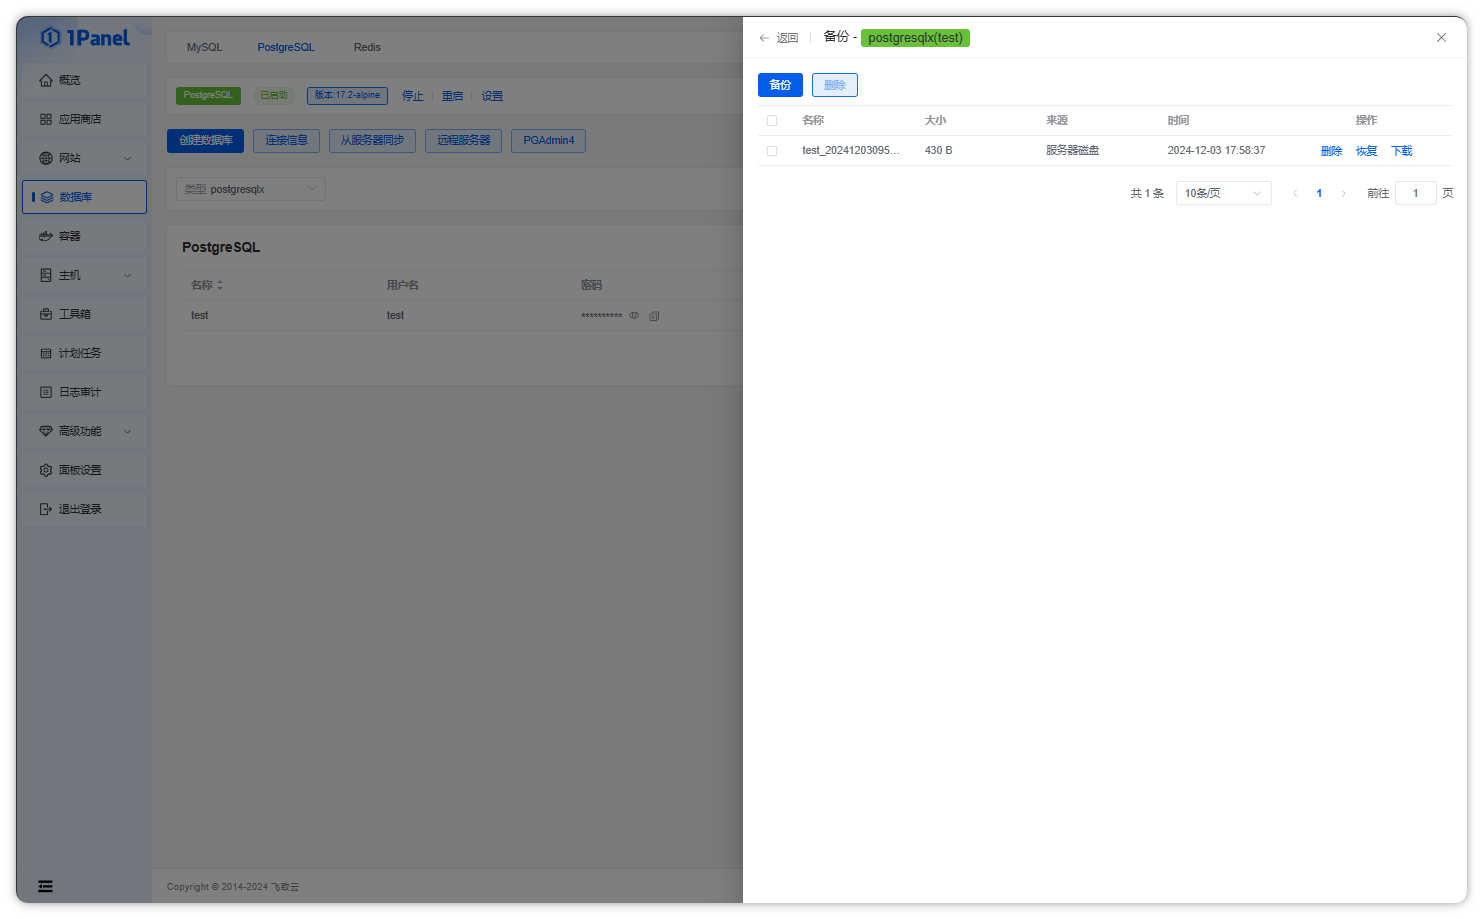
Task: Switch to the MySQL tab
Action: pos(205,47)
